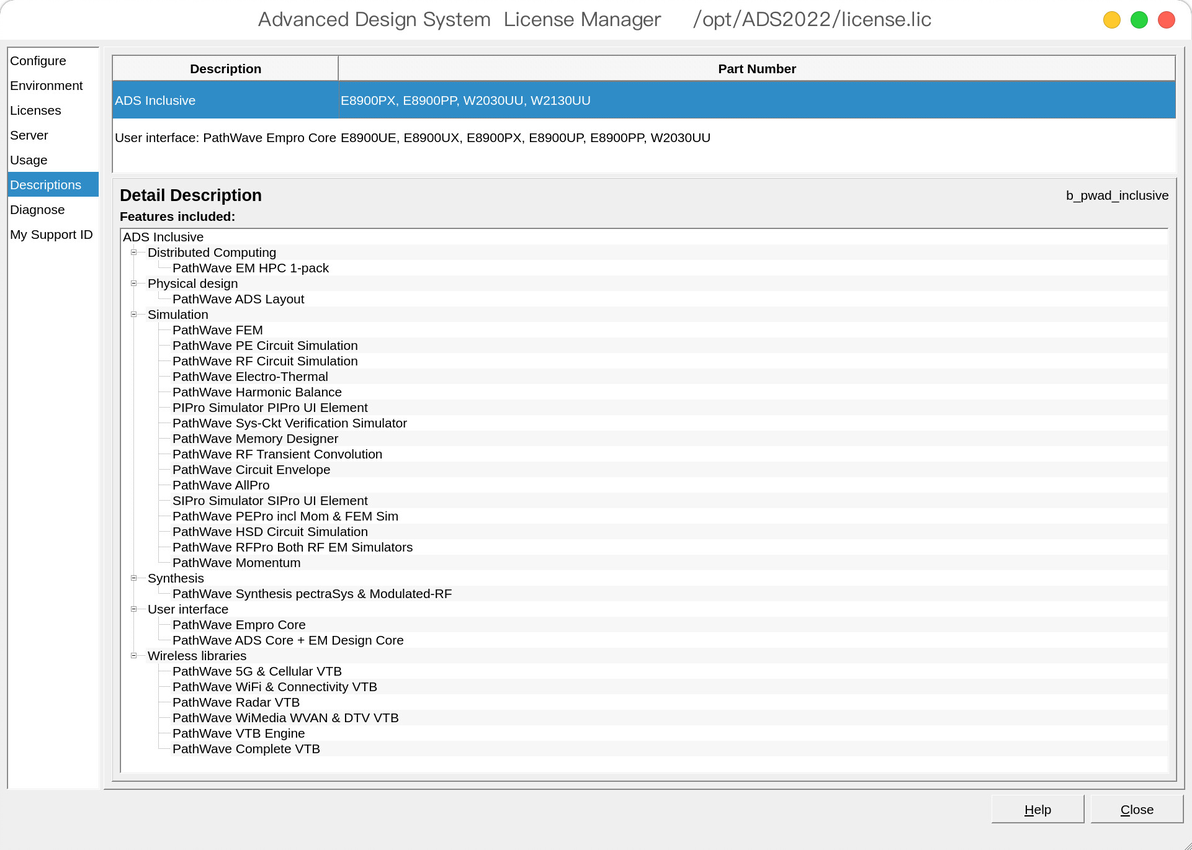Select PathWave WiFi & Connectivity VTB
Image resolution: width=1192 pixels, height=850 pixels.
coord(274,687)
